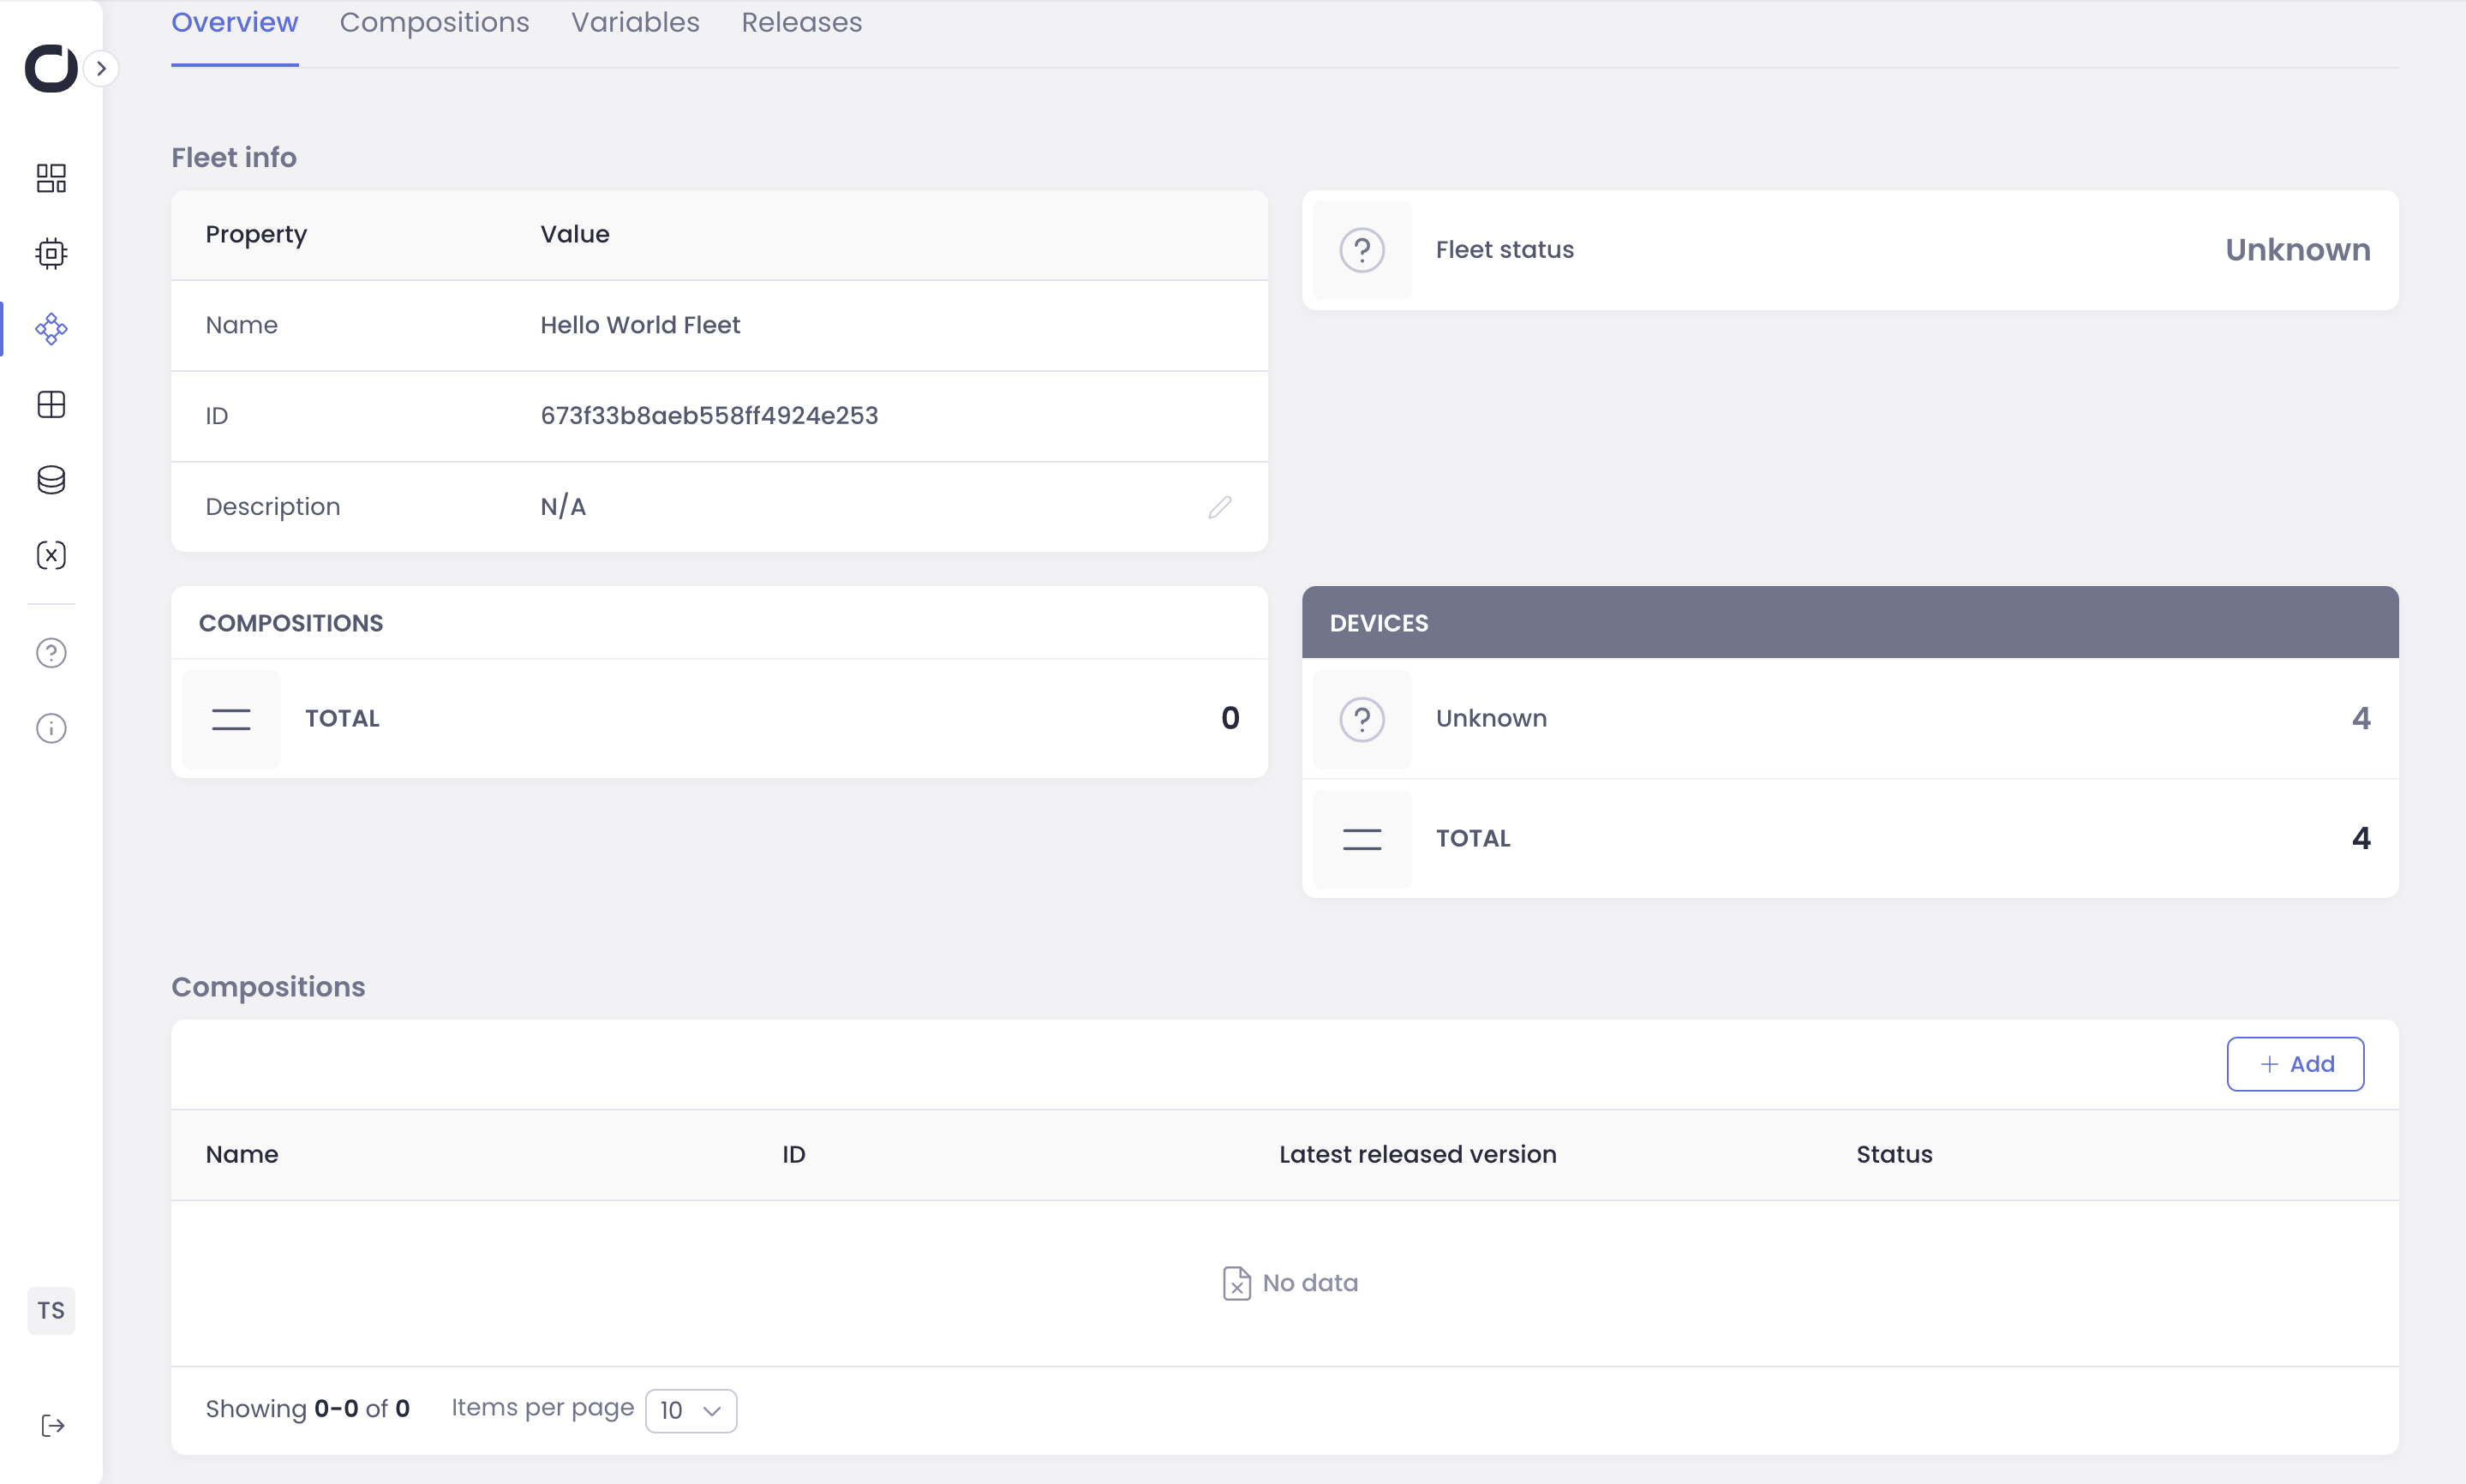Click the Add composition button
This screenshot has height=1484, width=2466.
click(2294, 1064)
